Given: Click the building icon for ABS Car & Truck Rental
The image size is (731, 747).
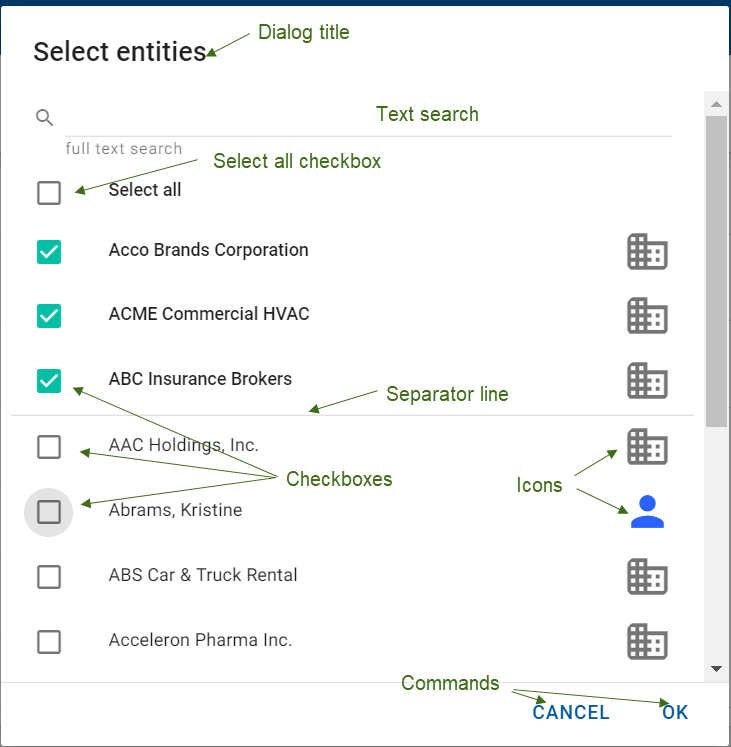Looking at the screenshot, I should tap(647, 577).
